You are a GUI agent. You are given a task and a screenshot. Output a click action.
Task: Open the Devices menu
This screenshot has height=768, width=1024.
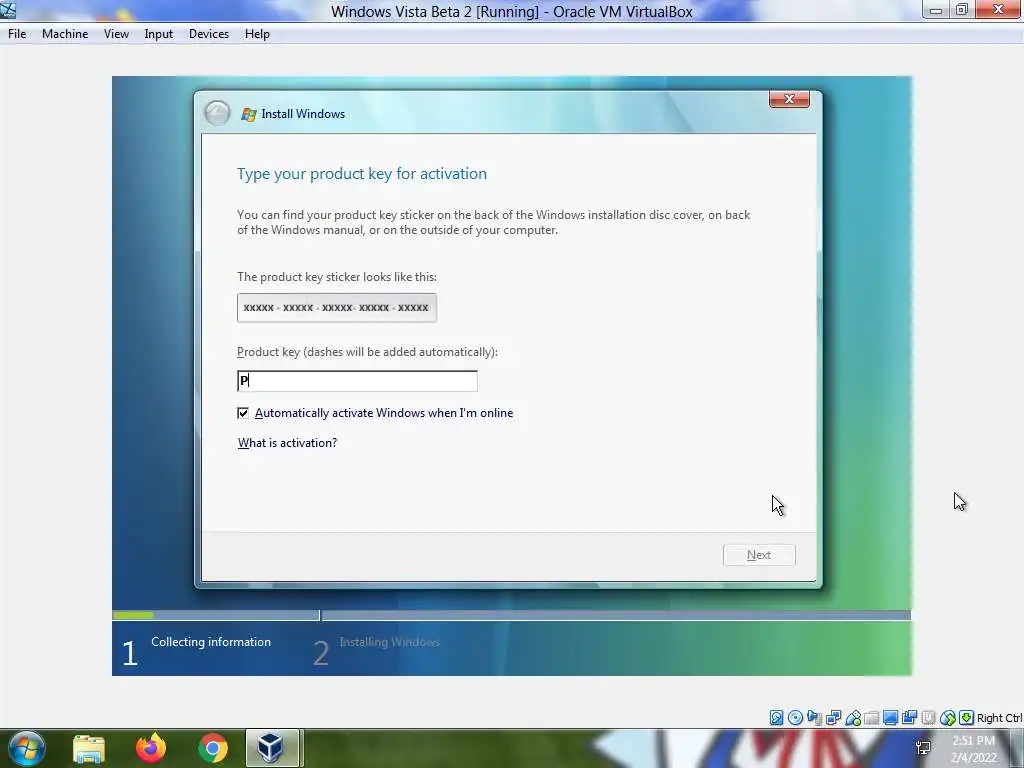(209, 34)
